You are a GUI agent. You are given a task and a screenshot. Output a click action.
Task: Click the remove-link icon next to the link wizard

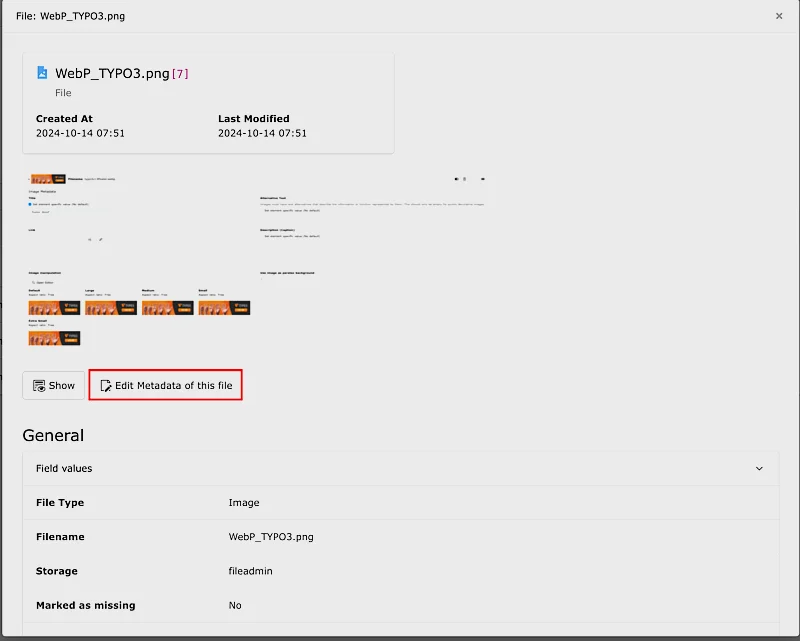coord(101,240)
